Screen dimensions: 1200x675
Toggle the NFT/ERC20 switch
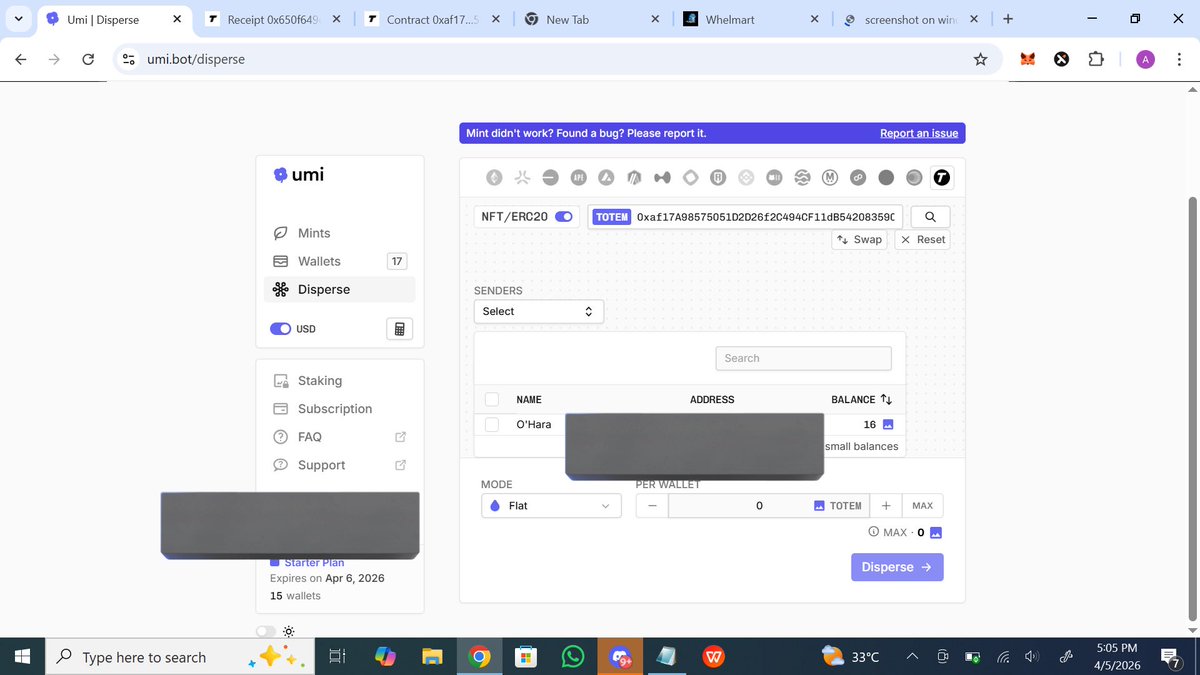[x=565, y=217]
